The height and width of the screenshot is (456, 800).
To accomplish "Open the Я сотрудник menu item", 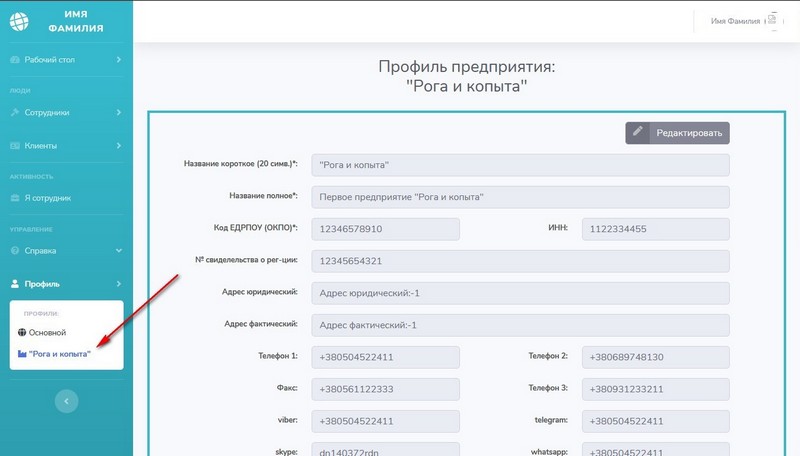I will pyautogui.click(x=48, y=198).
